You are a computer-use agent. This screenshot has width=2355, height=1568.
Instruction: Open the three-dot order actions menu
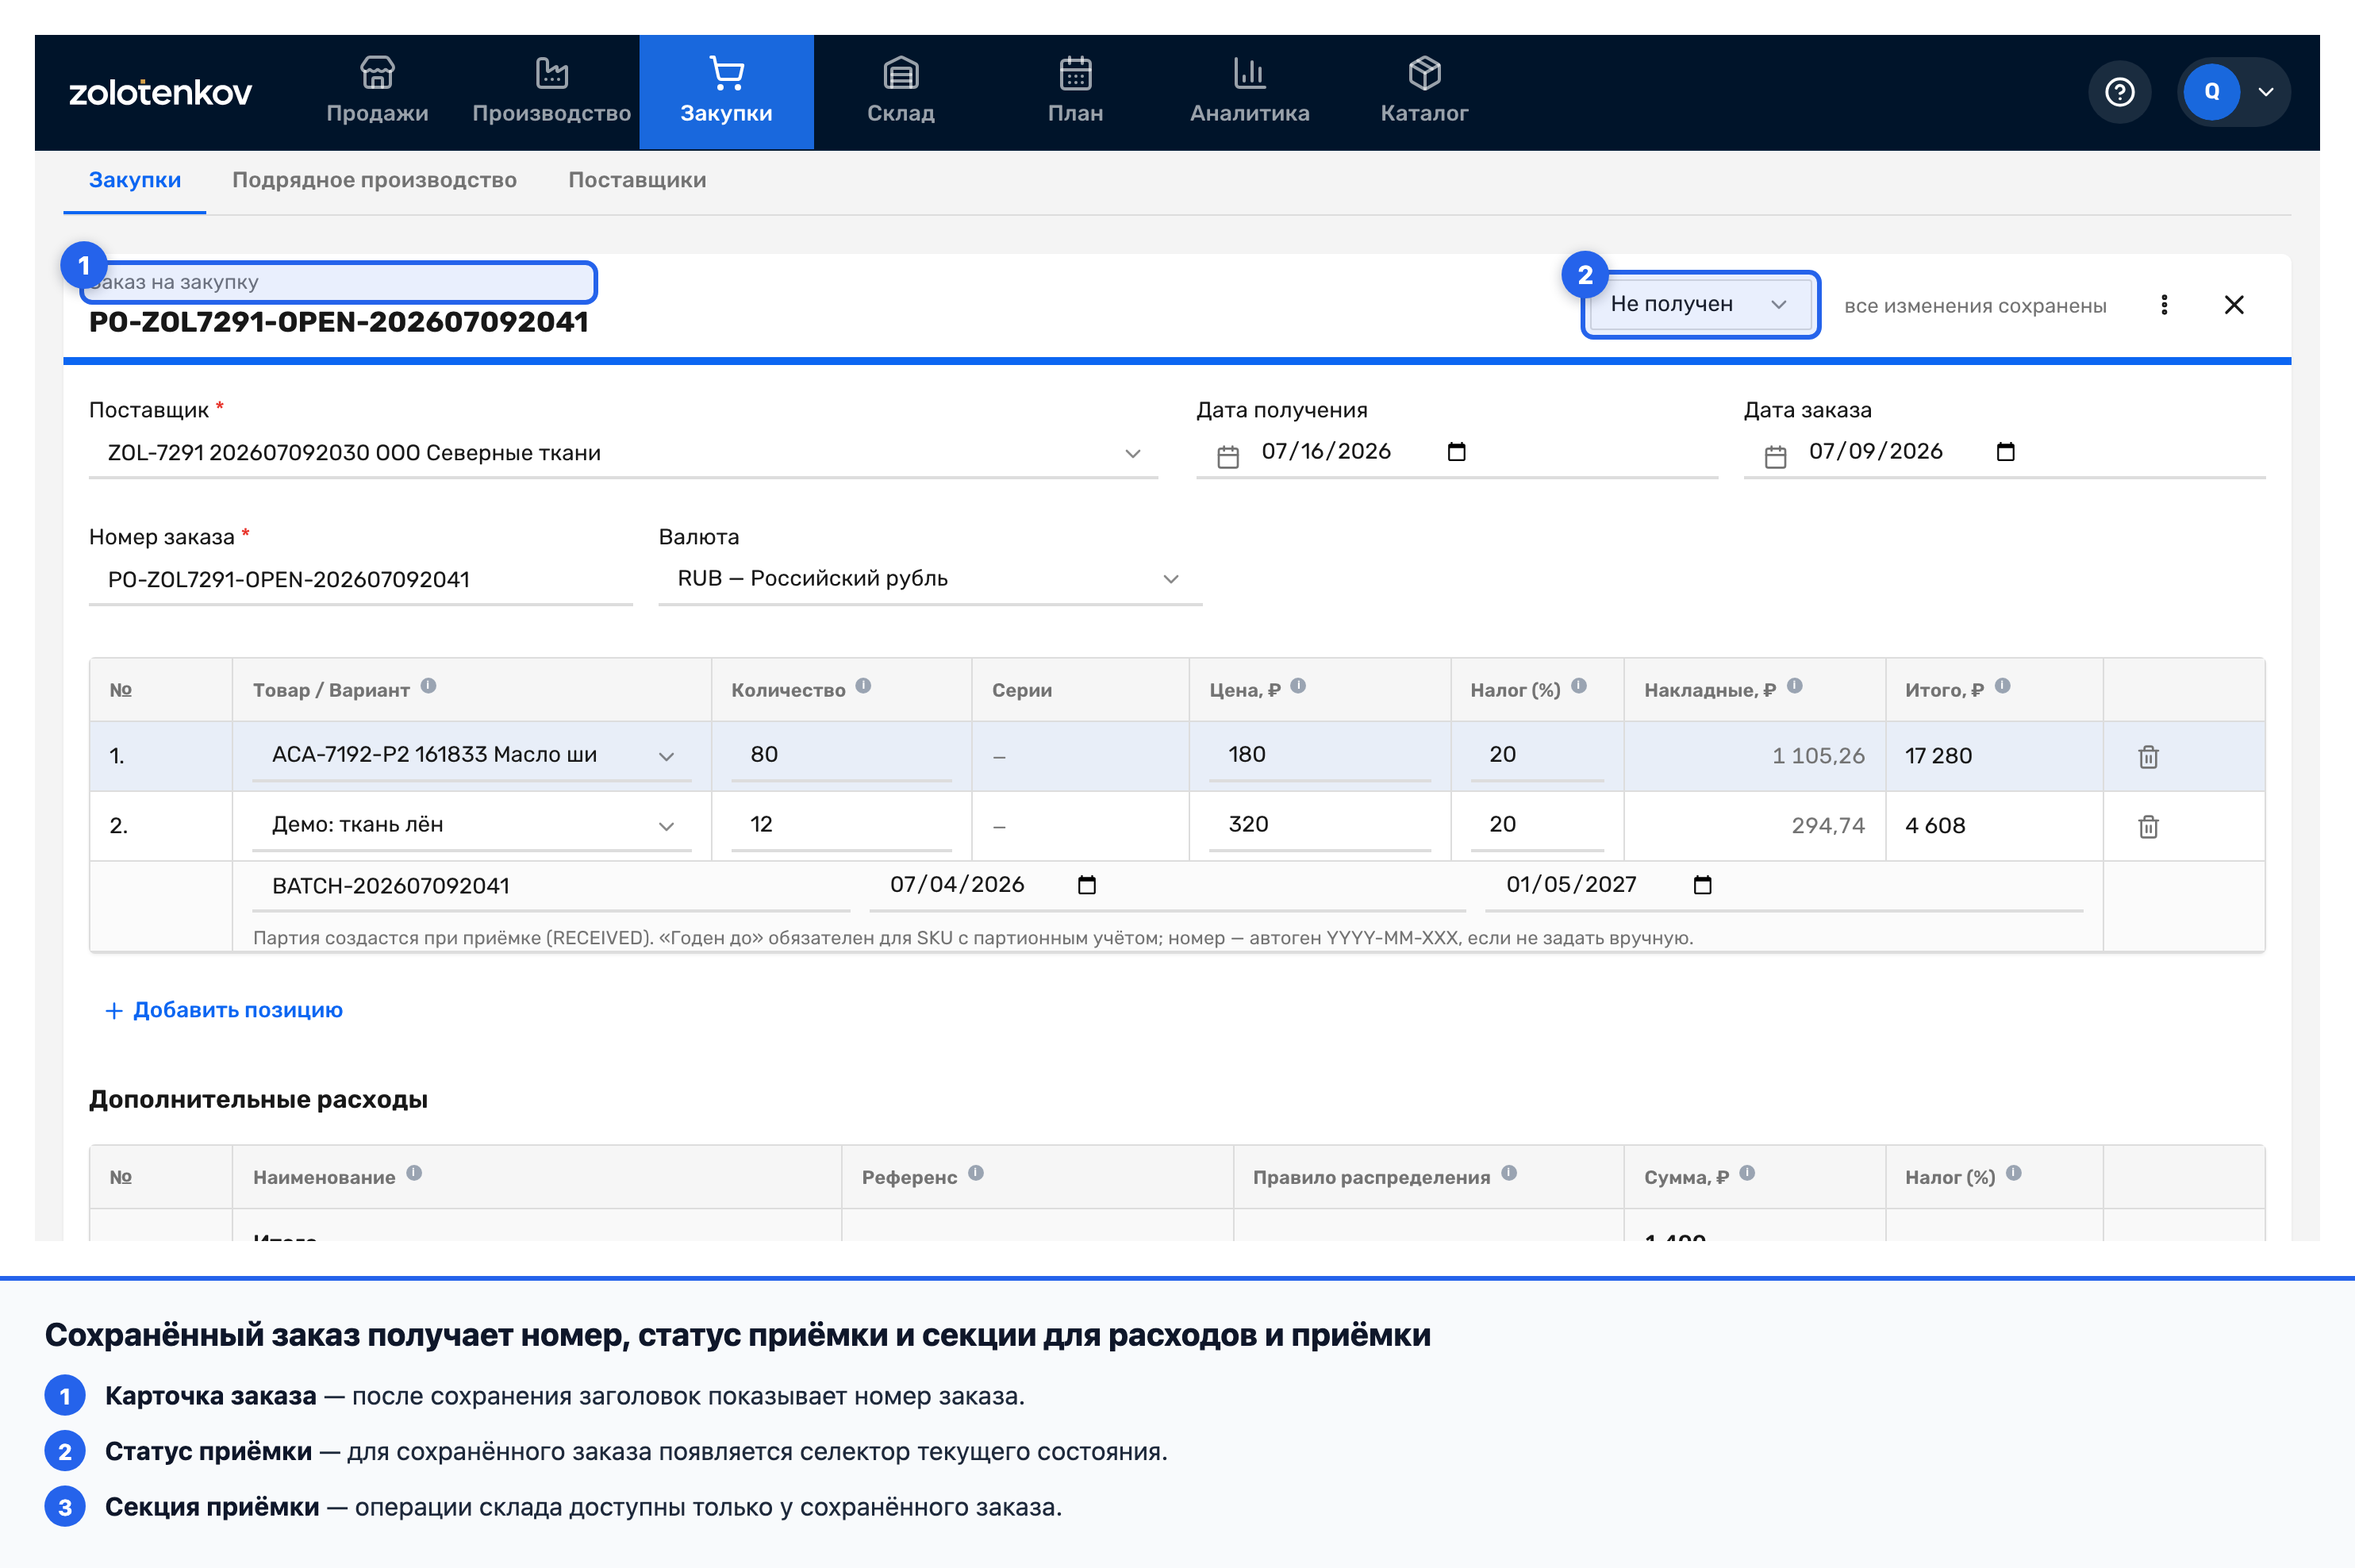[2164, 305]
